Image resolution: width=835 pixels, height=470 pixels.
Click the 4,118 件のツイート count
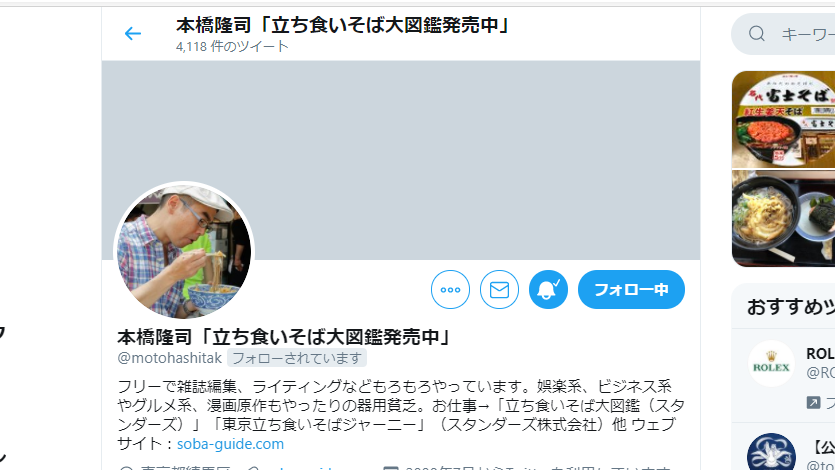point(232,46)
